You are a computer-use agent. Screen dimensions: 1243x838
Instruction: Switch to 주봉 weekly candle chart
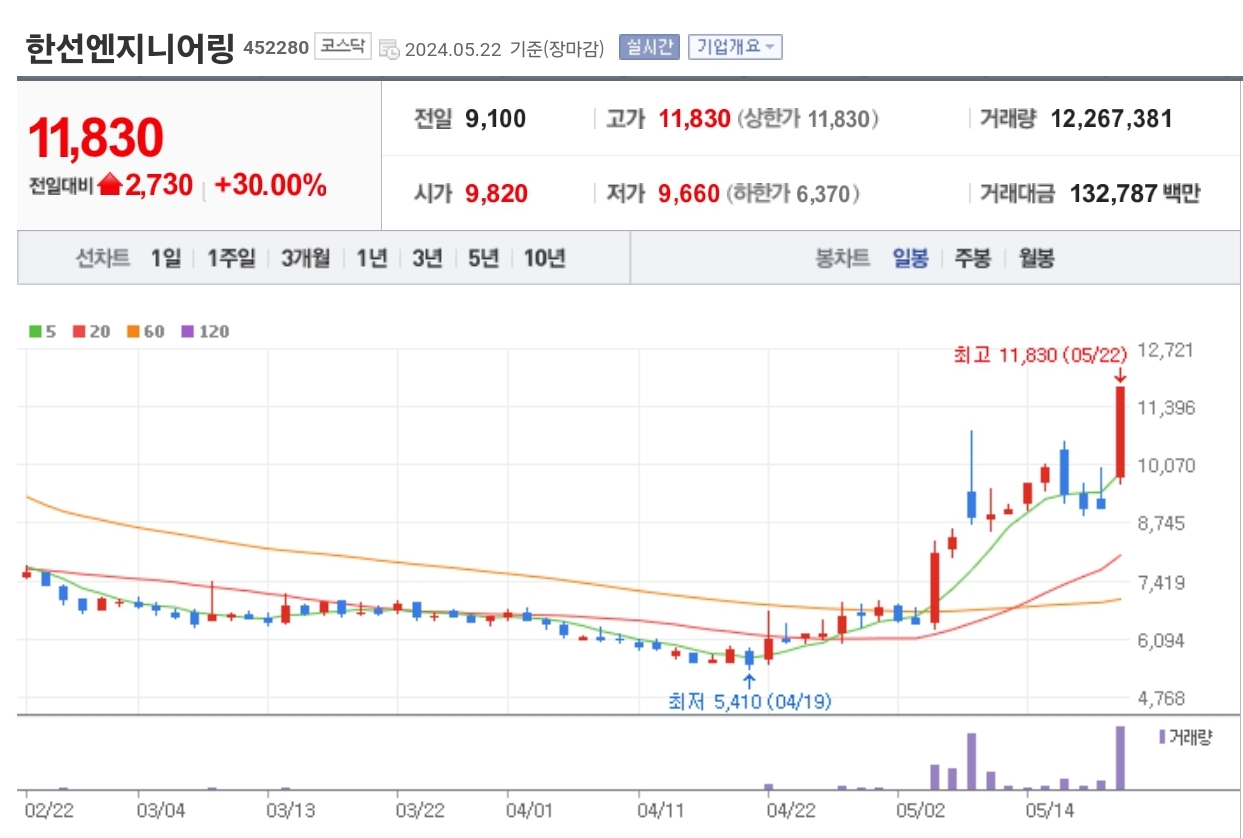[x=973, y=258]
